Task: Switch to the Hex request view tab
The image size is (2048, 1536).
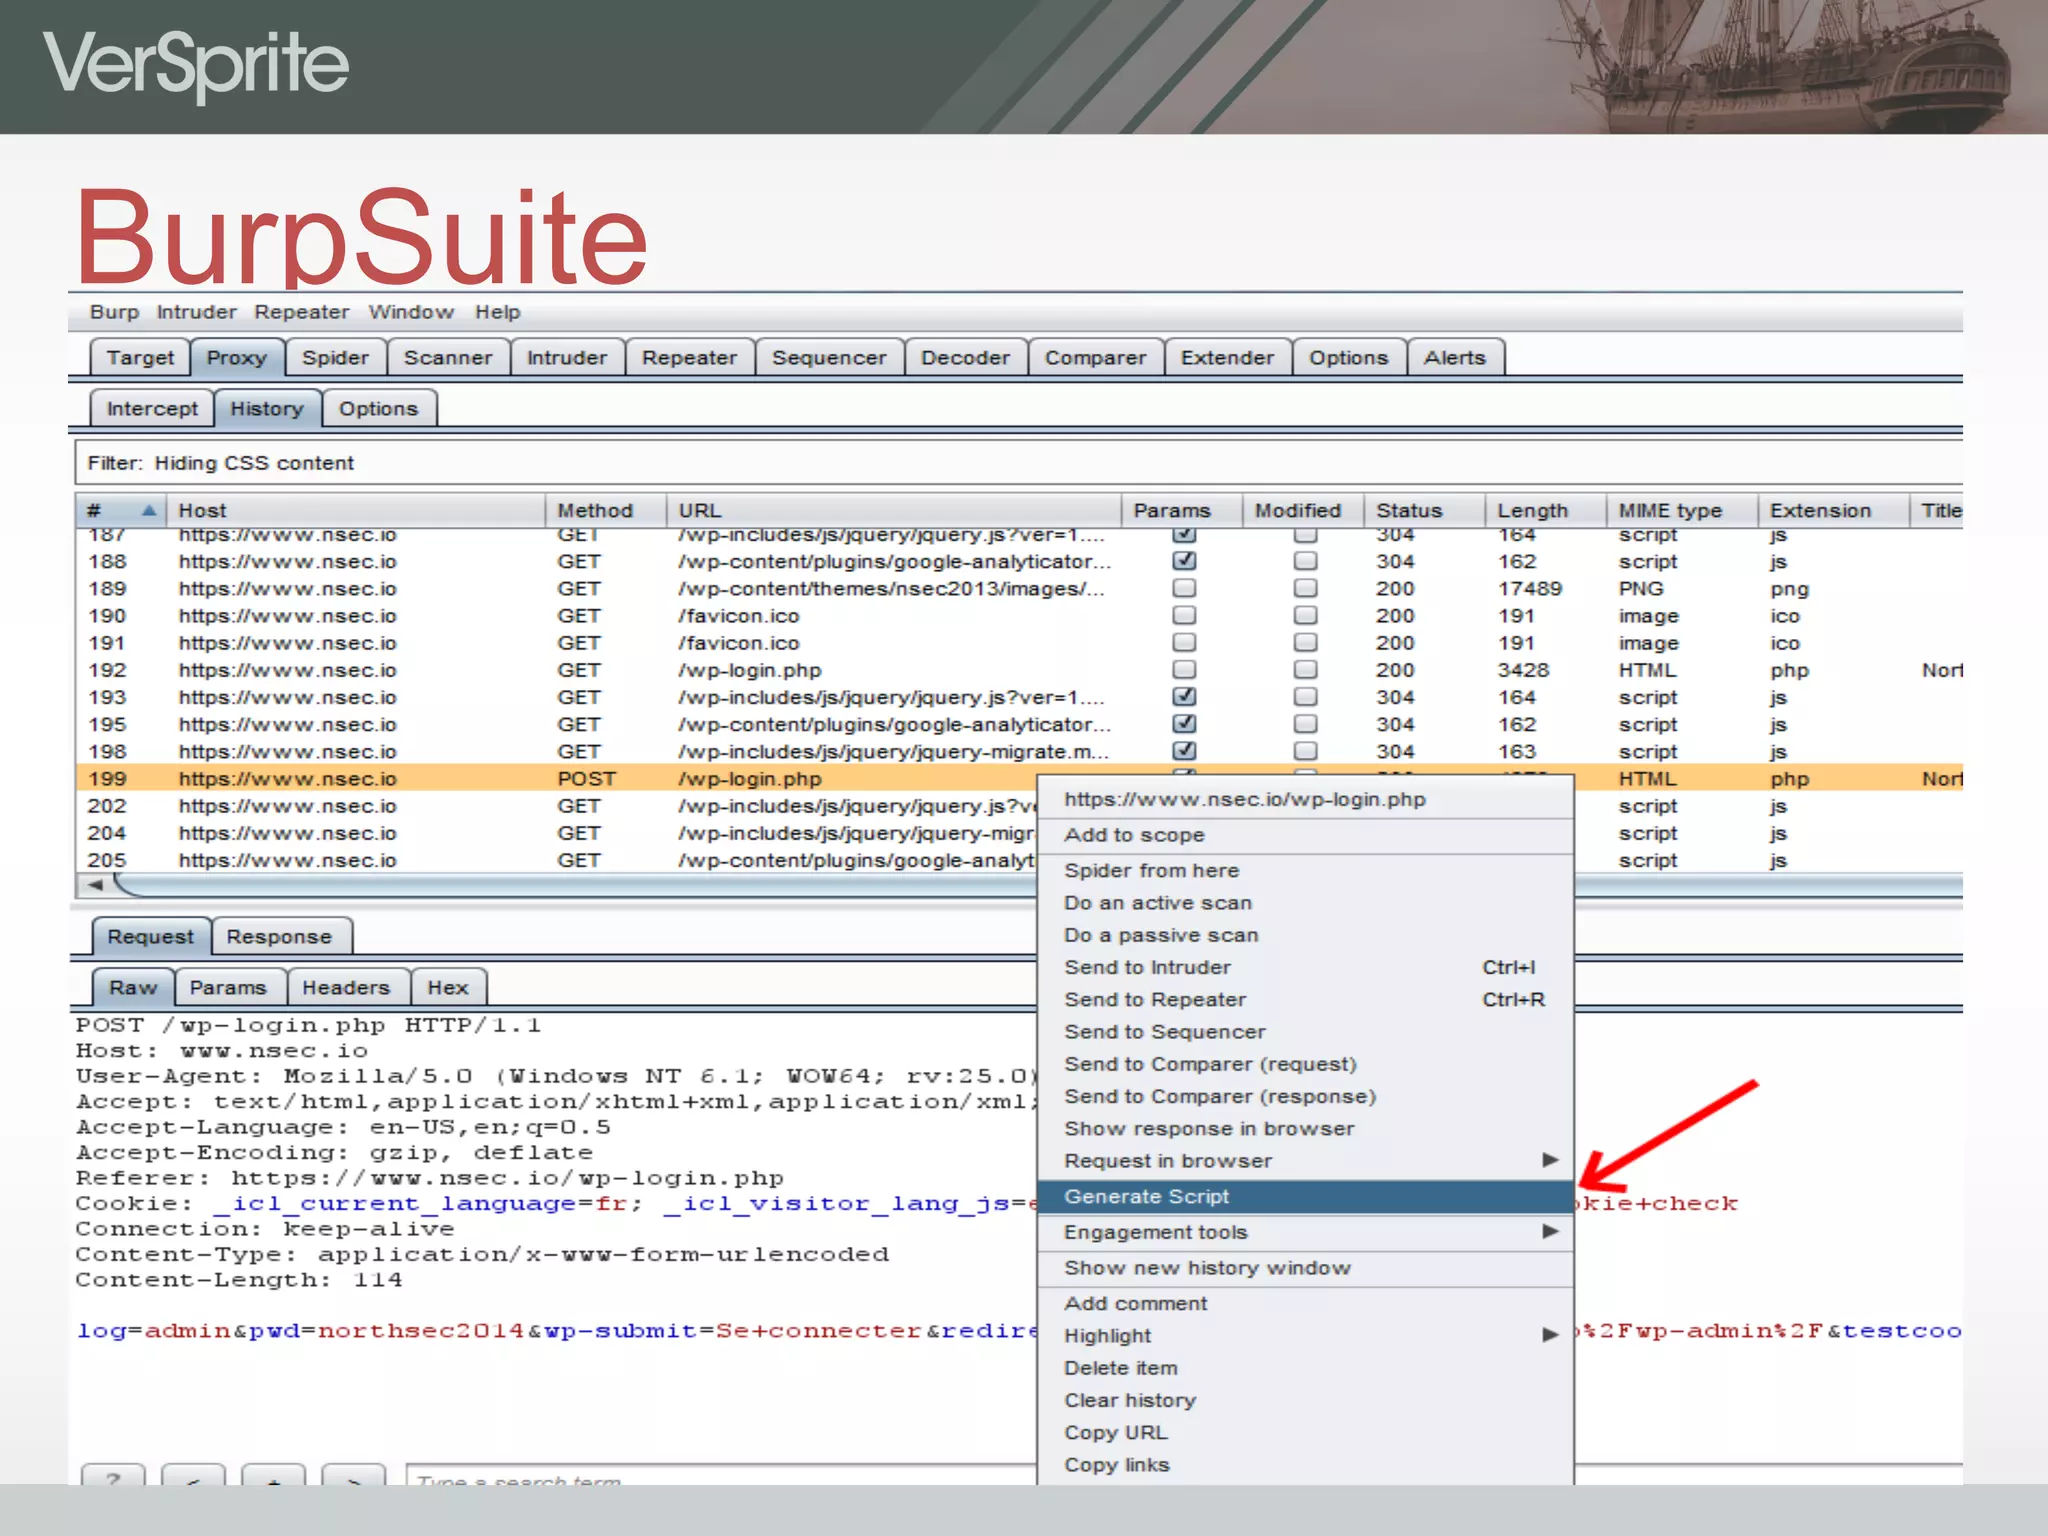Action: pyautogui.click(x=448, y=988)
